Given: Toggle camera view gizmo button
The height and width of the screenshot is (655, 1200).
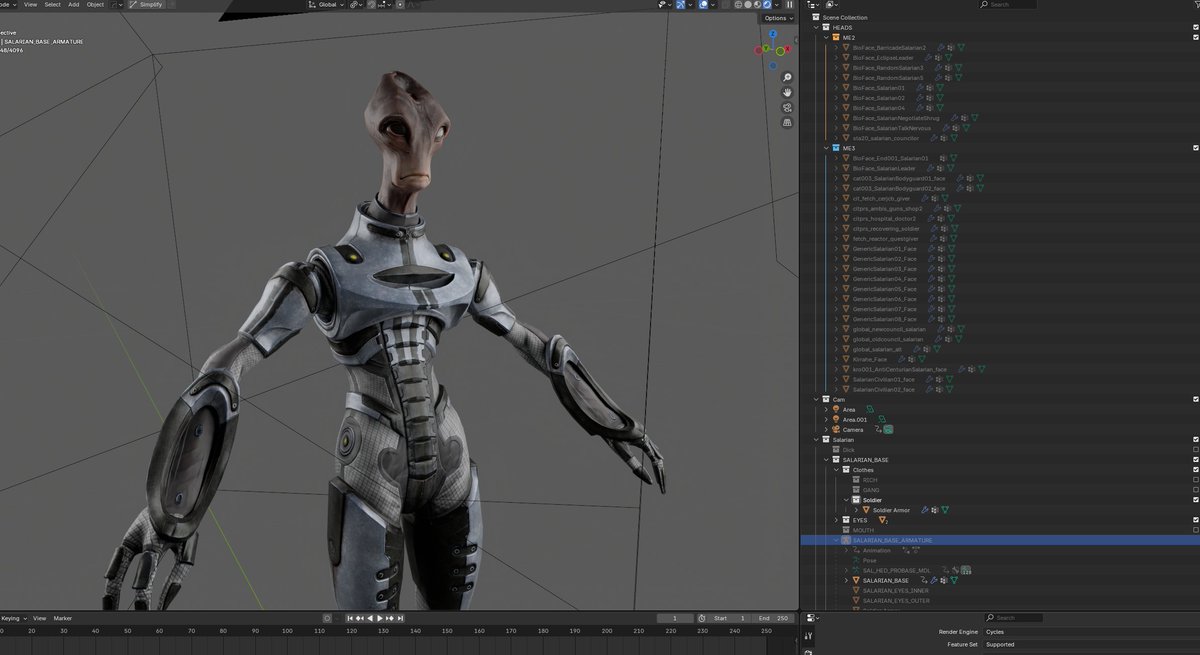Looking at the screenshot, I should coord(787,107).
